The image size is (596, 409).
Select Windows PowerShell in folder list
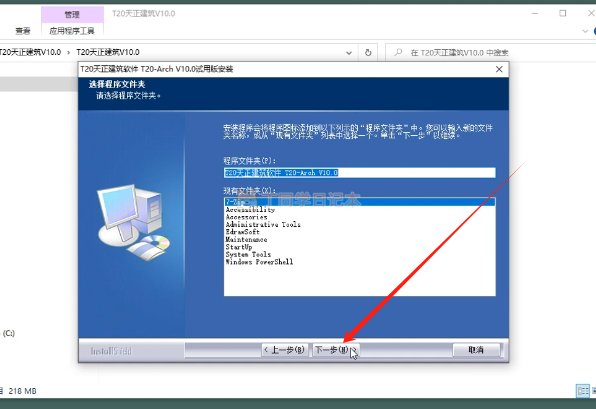click(259, 262)
